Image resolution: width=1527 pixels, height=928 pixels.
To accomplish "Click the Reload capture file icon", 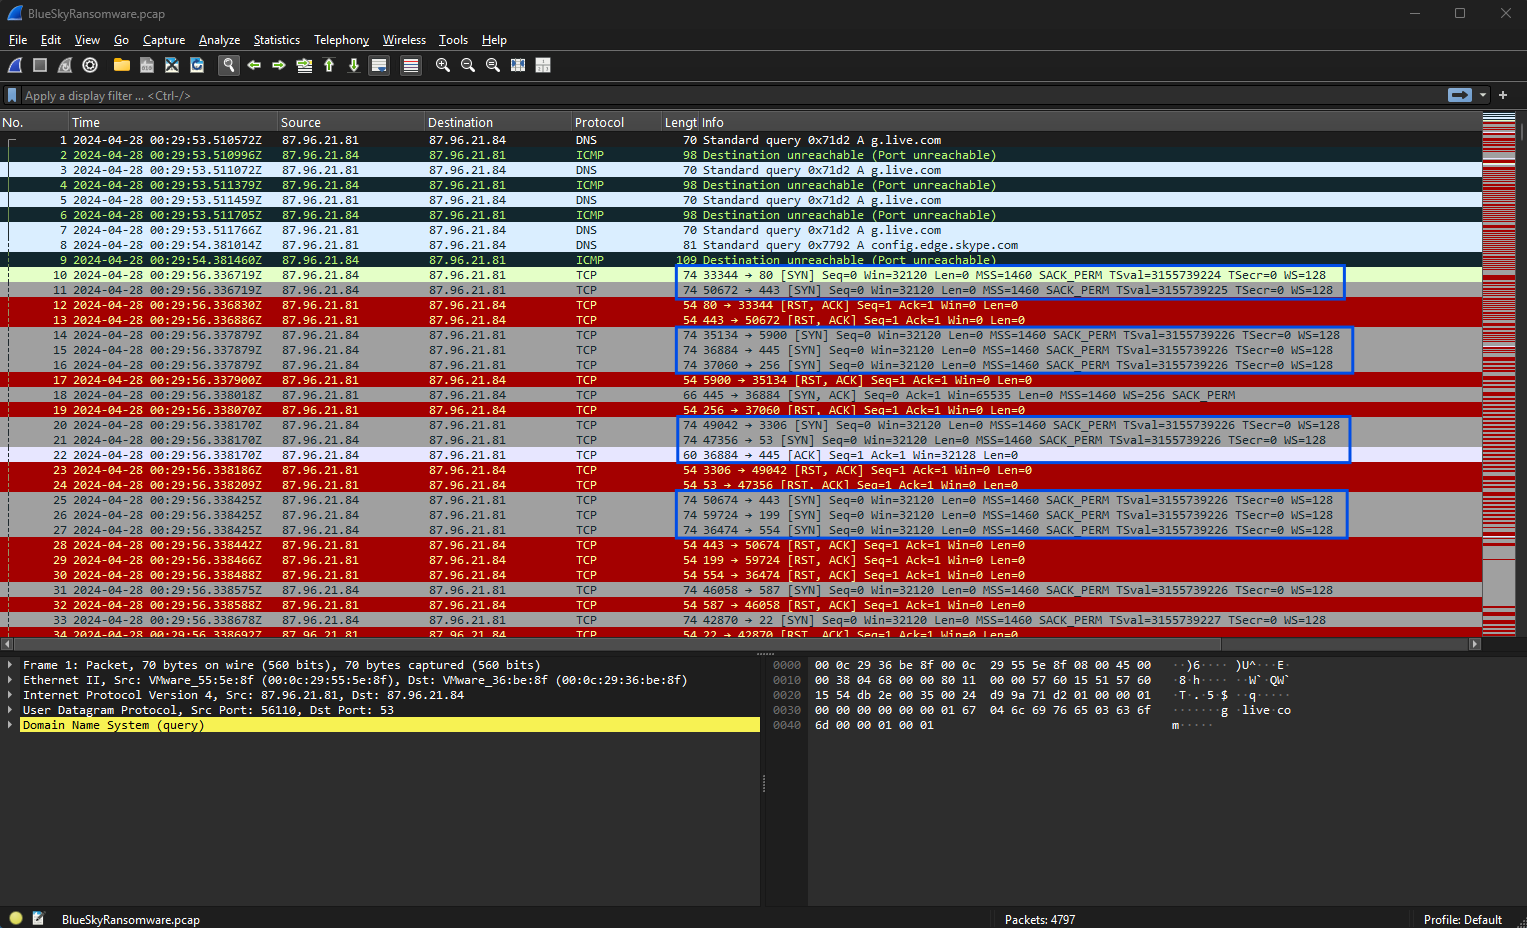I will (x=197, y=65).
